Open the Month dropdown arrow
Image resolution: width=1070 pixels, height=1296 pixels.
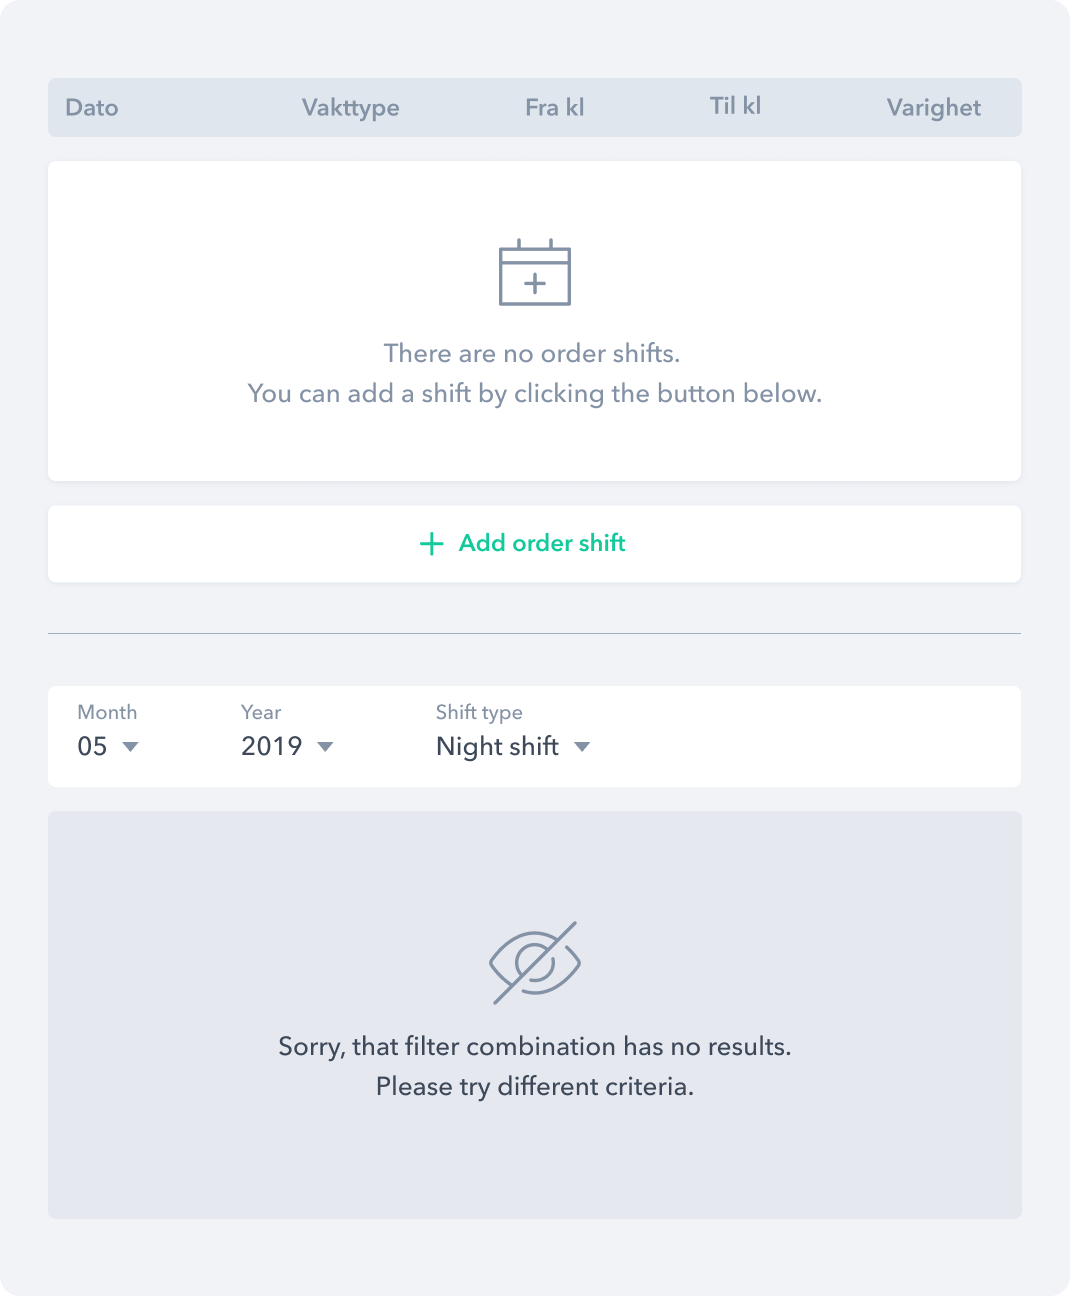[x=130, y=747]
